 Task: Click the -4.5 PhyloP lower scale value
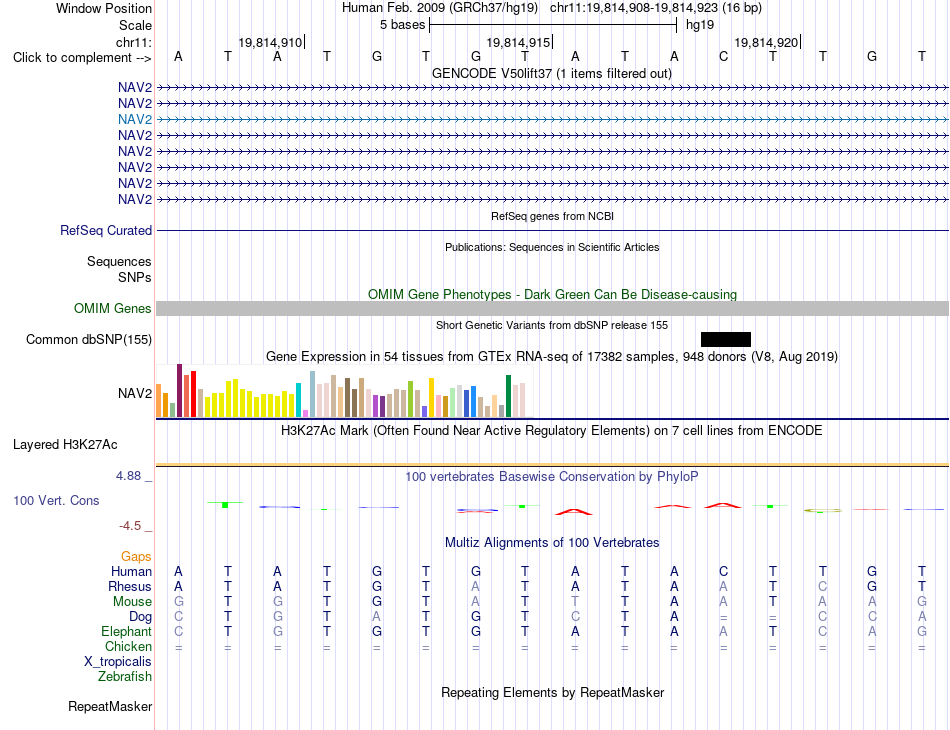[x=130, y=526]
